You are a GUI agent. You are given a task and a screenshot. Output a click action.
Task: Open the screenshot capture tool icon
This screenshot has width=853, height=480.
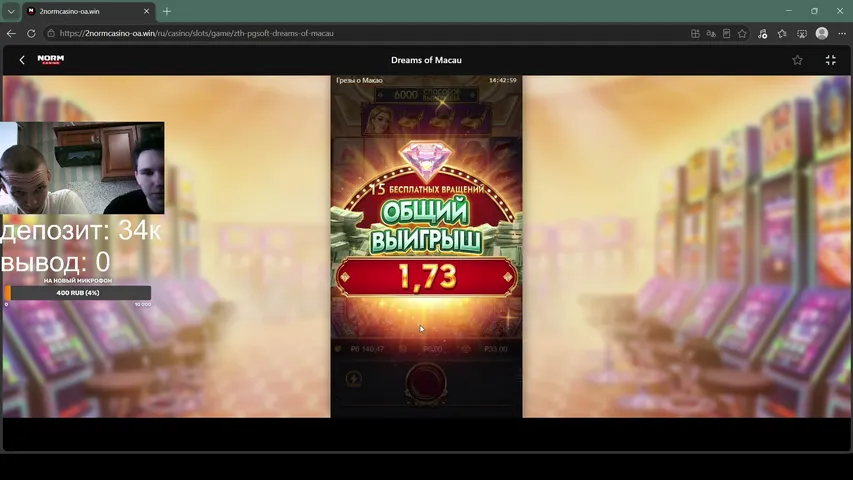click(802, 34)
